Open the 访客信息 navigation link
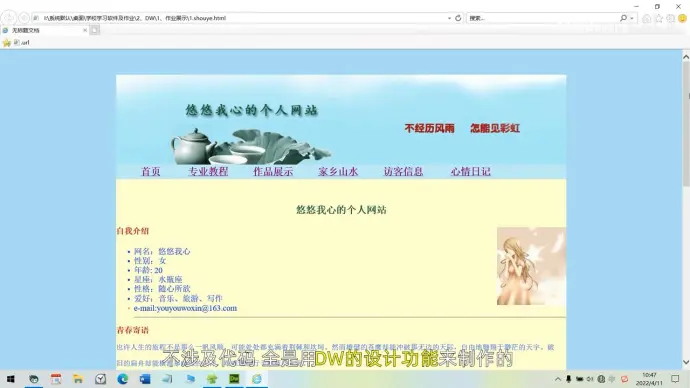This screenshot has height=388, width=690. pos(403,172)
